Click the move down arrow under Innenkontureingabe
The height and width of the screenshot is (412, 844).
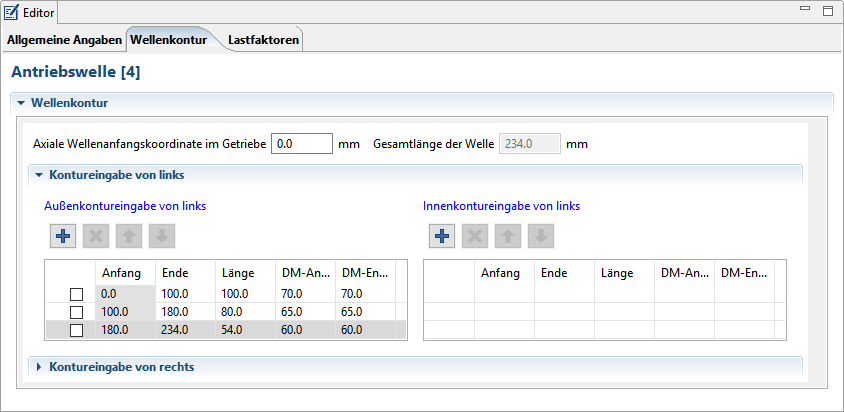541,236
